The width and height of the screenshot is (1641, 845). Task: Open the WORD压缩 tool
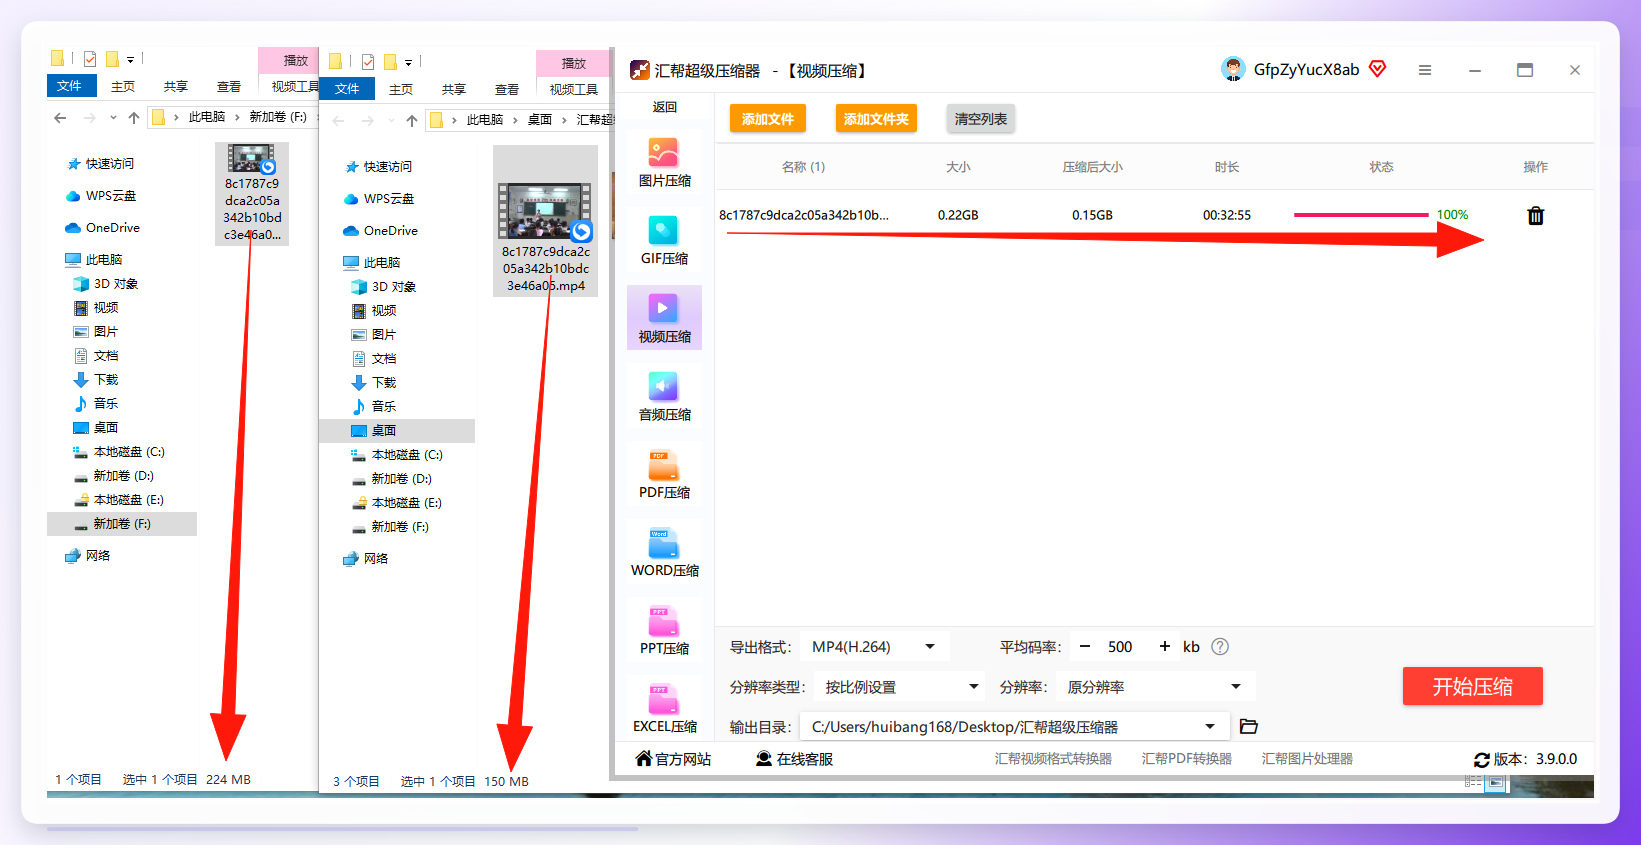(664, 553)
